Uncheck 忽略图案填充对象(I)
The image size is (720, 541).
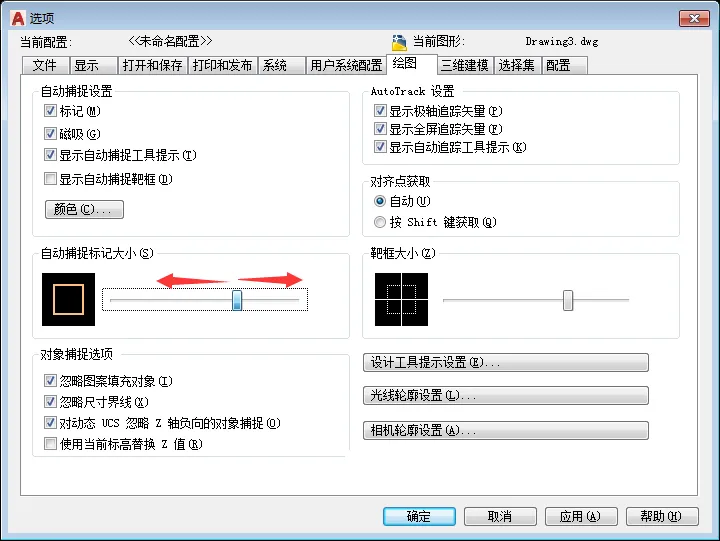[x=50, y=381]
